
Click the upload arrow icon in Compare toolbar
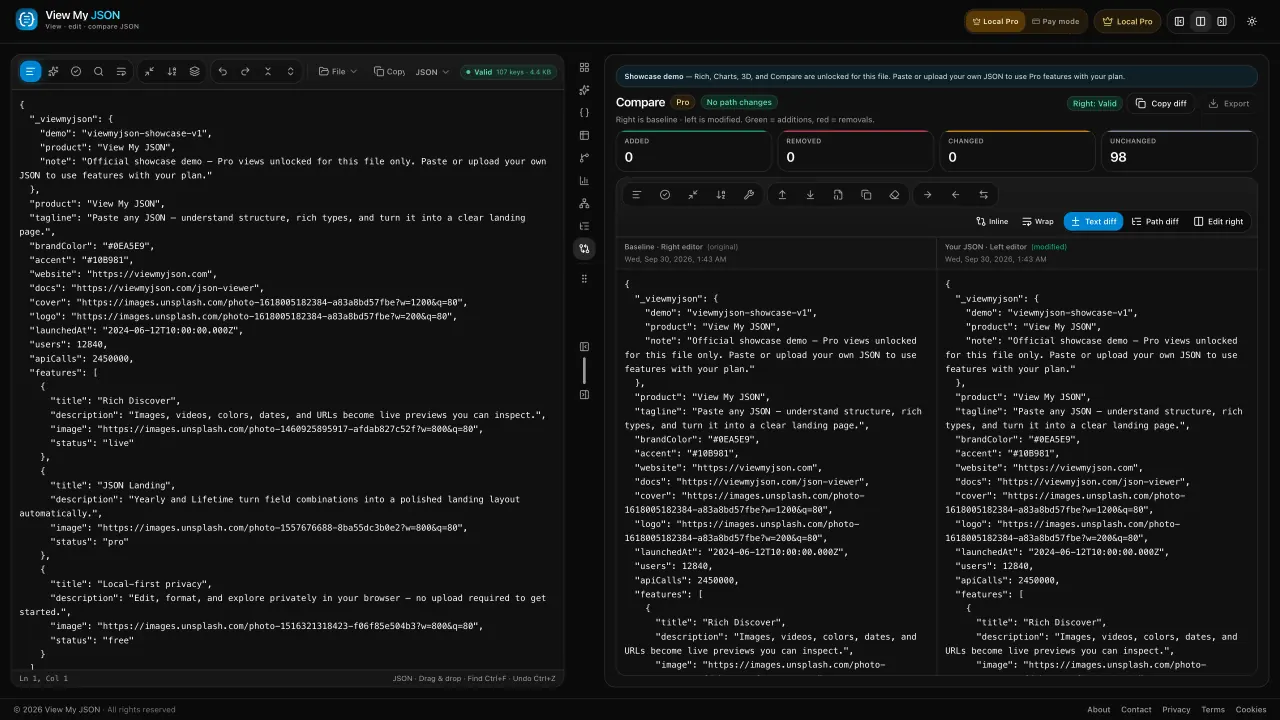pos(782,195)
